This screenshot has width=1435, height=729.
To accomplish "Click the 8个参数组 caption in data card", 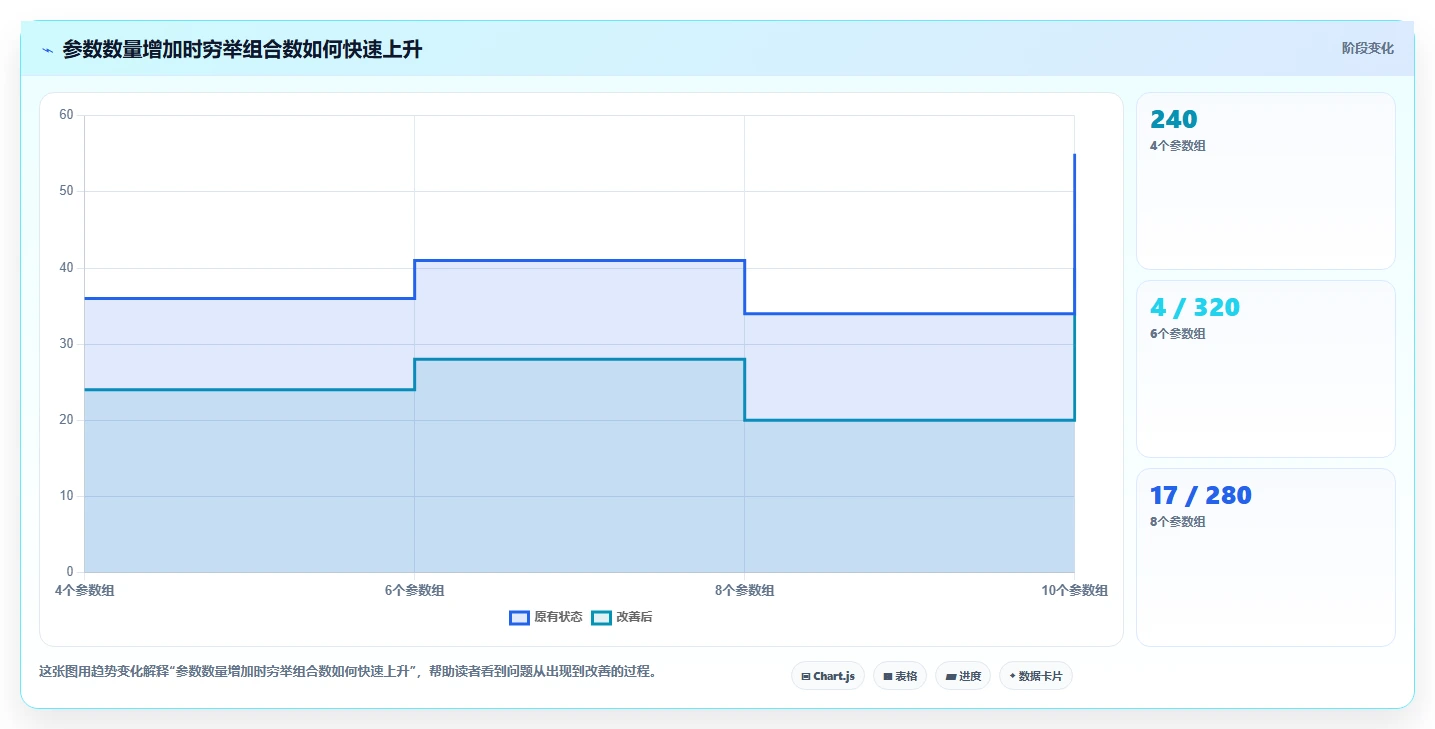I will 1178,522.
